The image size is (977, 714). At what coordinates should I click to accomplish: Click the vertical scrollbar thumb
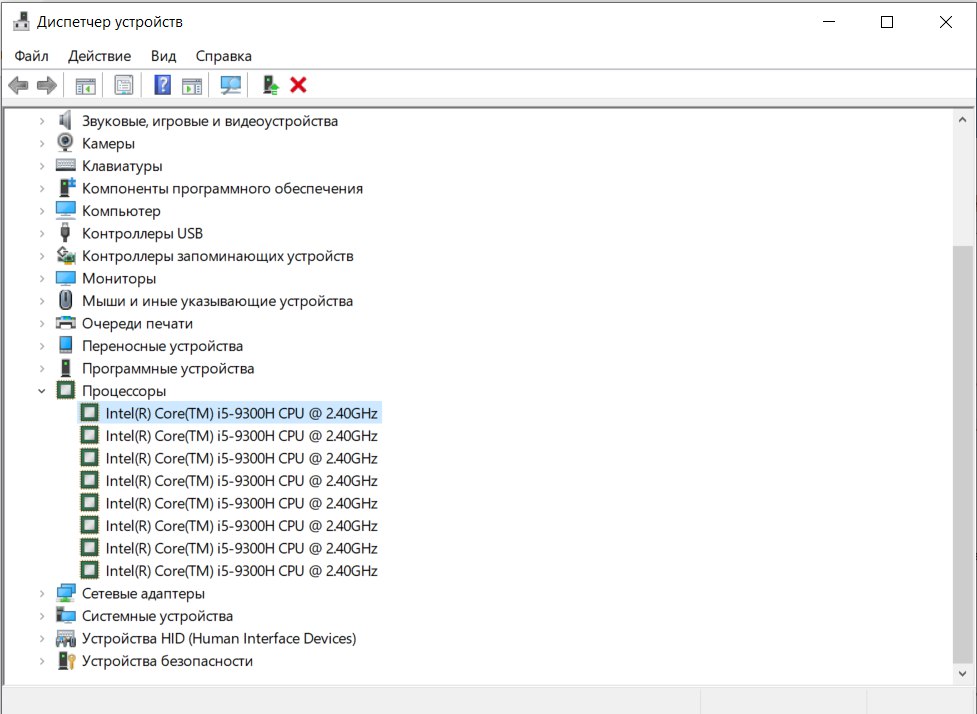[x=962, y=455]
